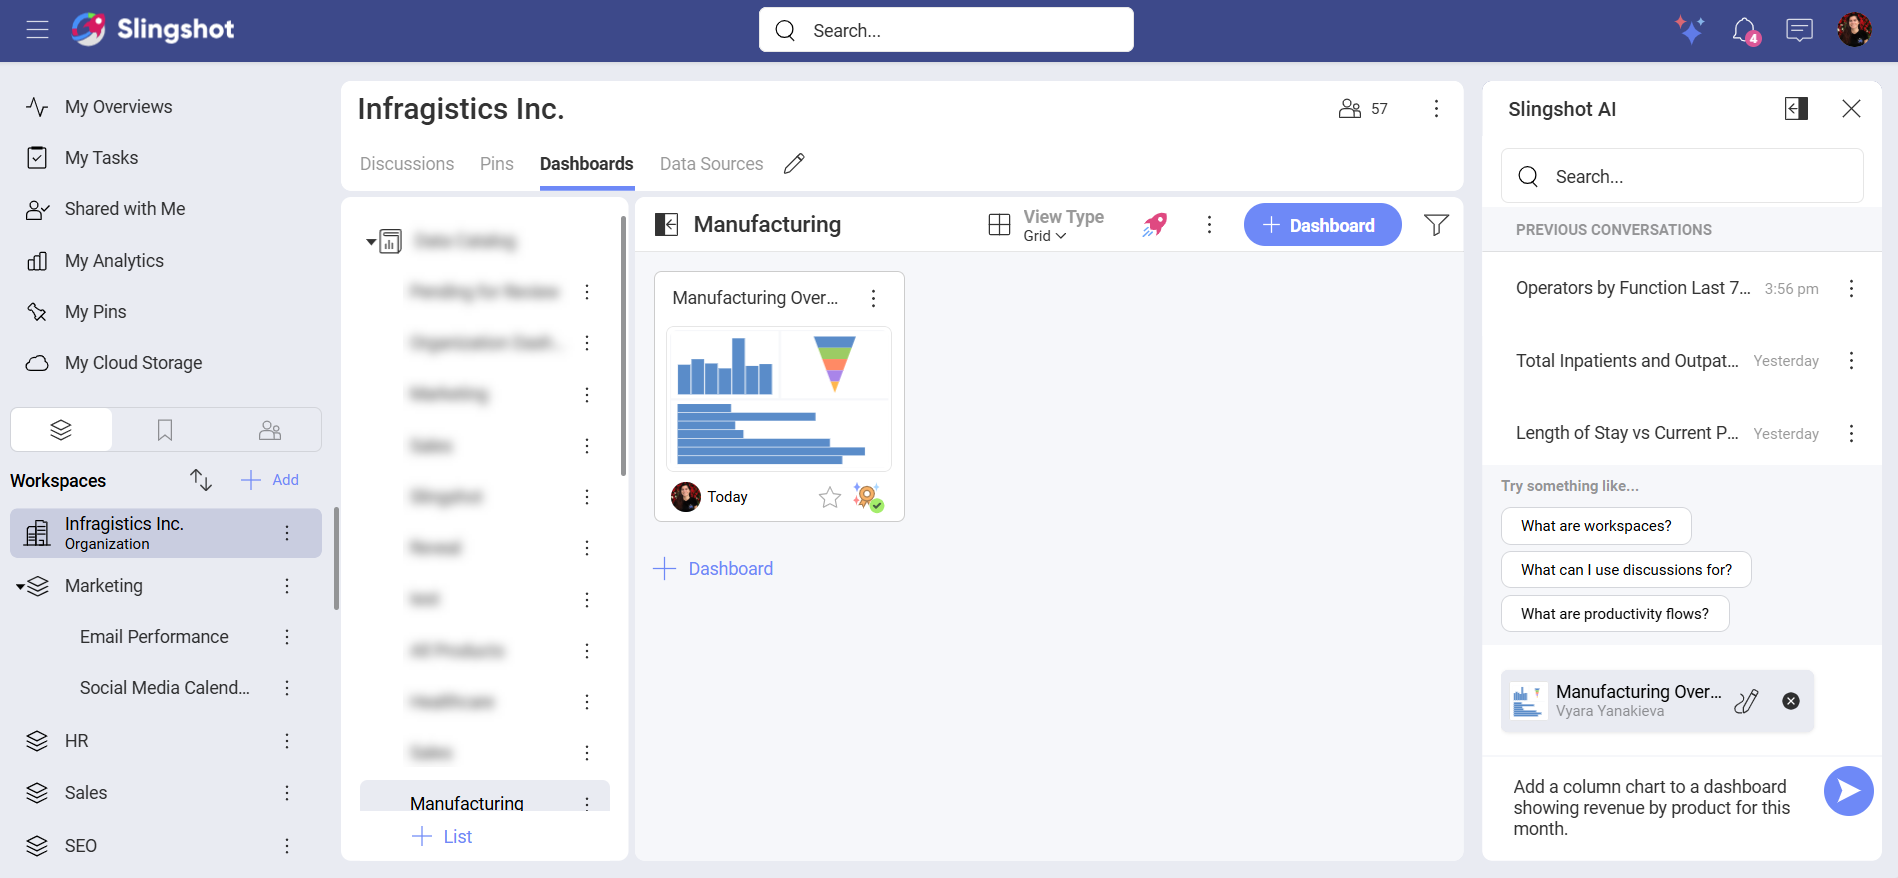The height and width of the screenshot is (878, 1898).
Task: Select suggestion What are workspaces?
Action: tap(1596, 526)
